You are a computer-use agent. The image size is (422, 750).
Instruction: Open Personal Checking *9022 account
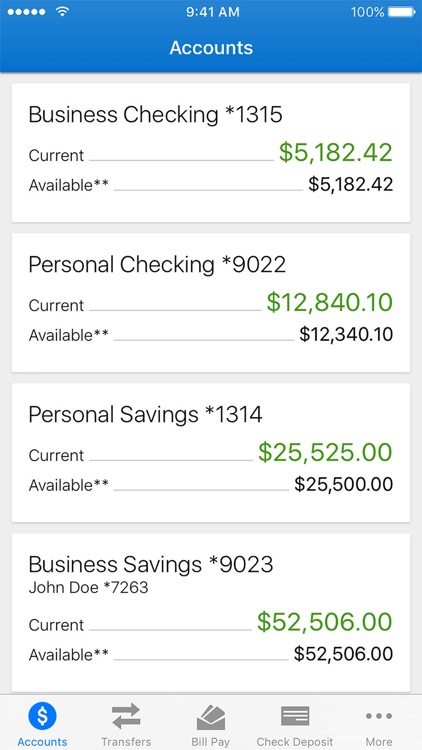pos(211,302)
